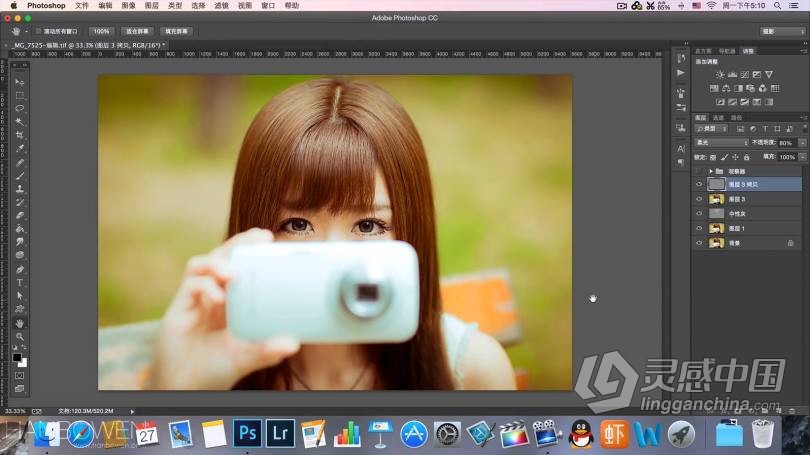Toggle lock transparent pixels

point(713,157)
